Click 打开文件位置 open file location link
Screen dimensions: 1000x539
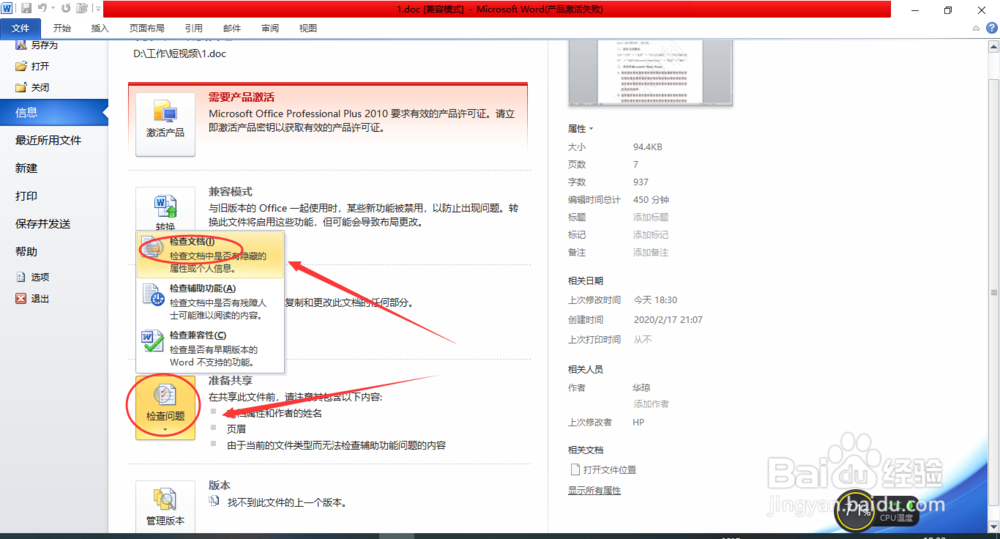point(603,470)
